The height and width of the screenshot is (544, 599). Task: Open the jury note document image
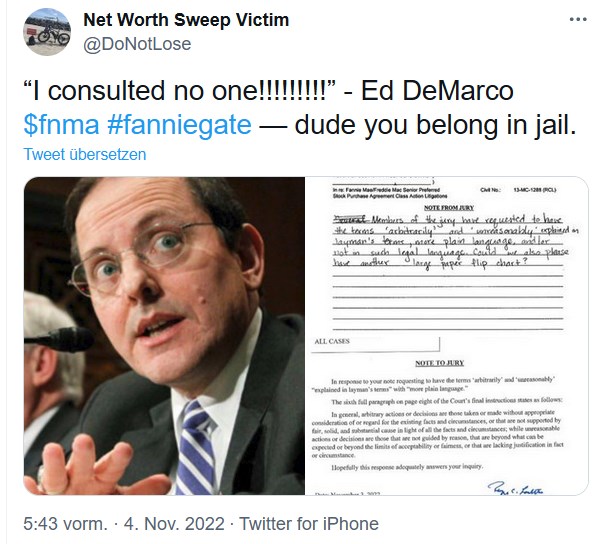(x=447, y=336)
